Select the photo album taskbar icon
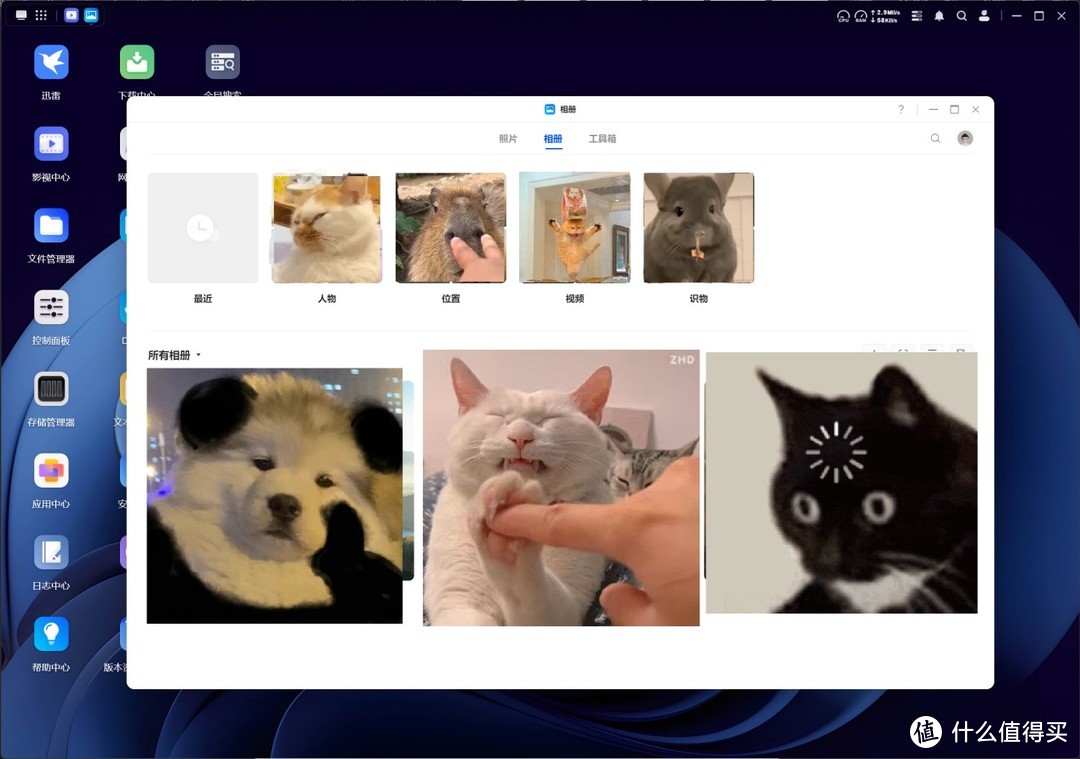 pyautogui.click(x=91, y=15)
